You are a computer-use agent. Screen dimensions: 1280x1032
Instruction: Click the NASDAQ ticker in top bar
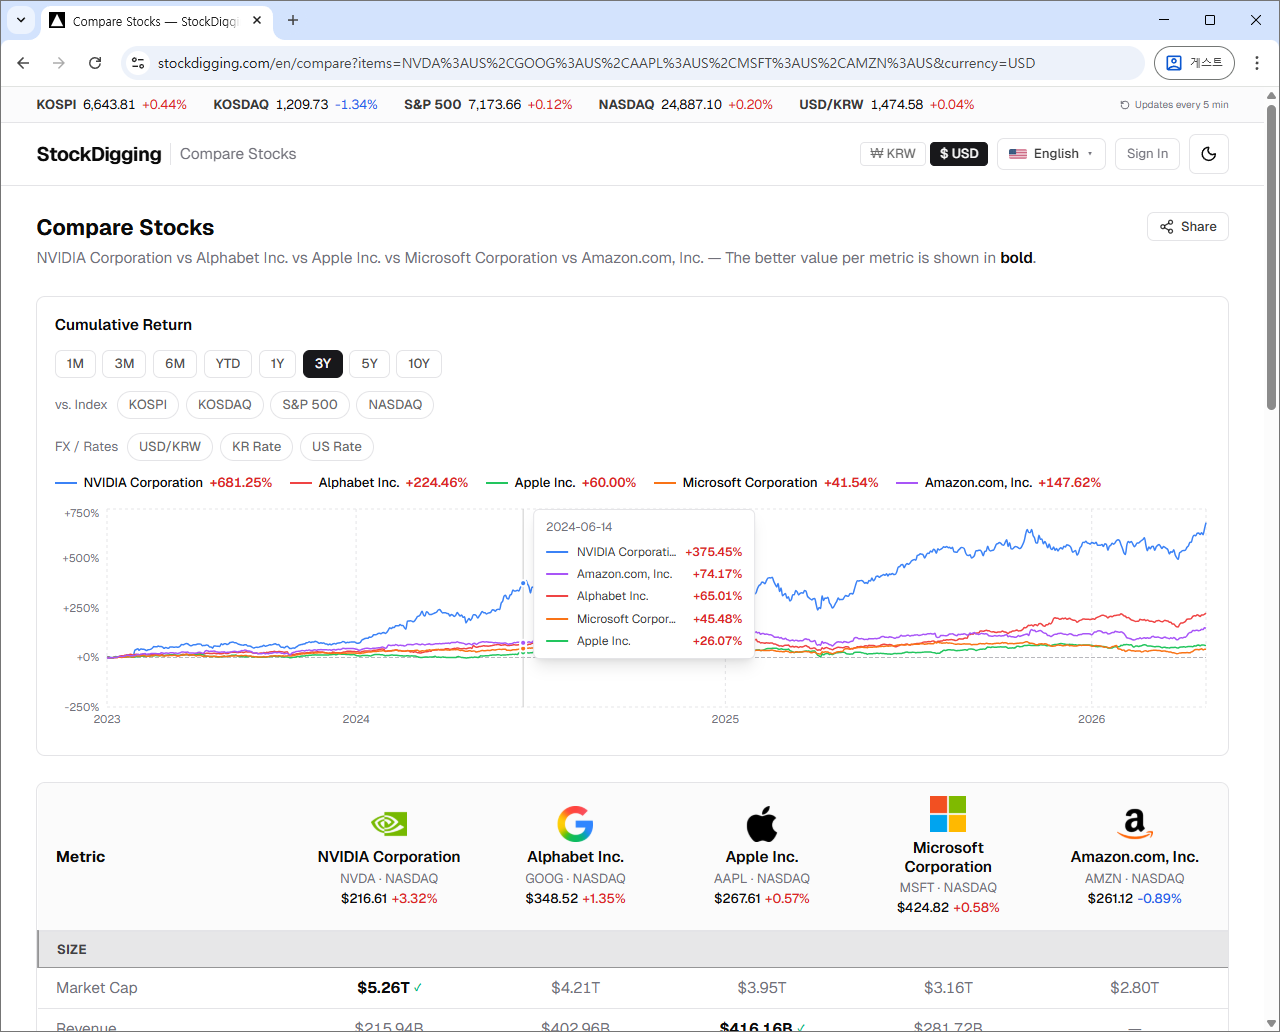click(686, 105)
